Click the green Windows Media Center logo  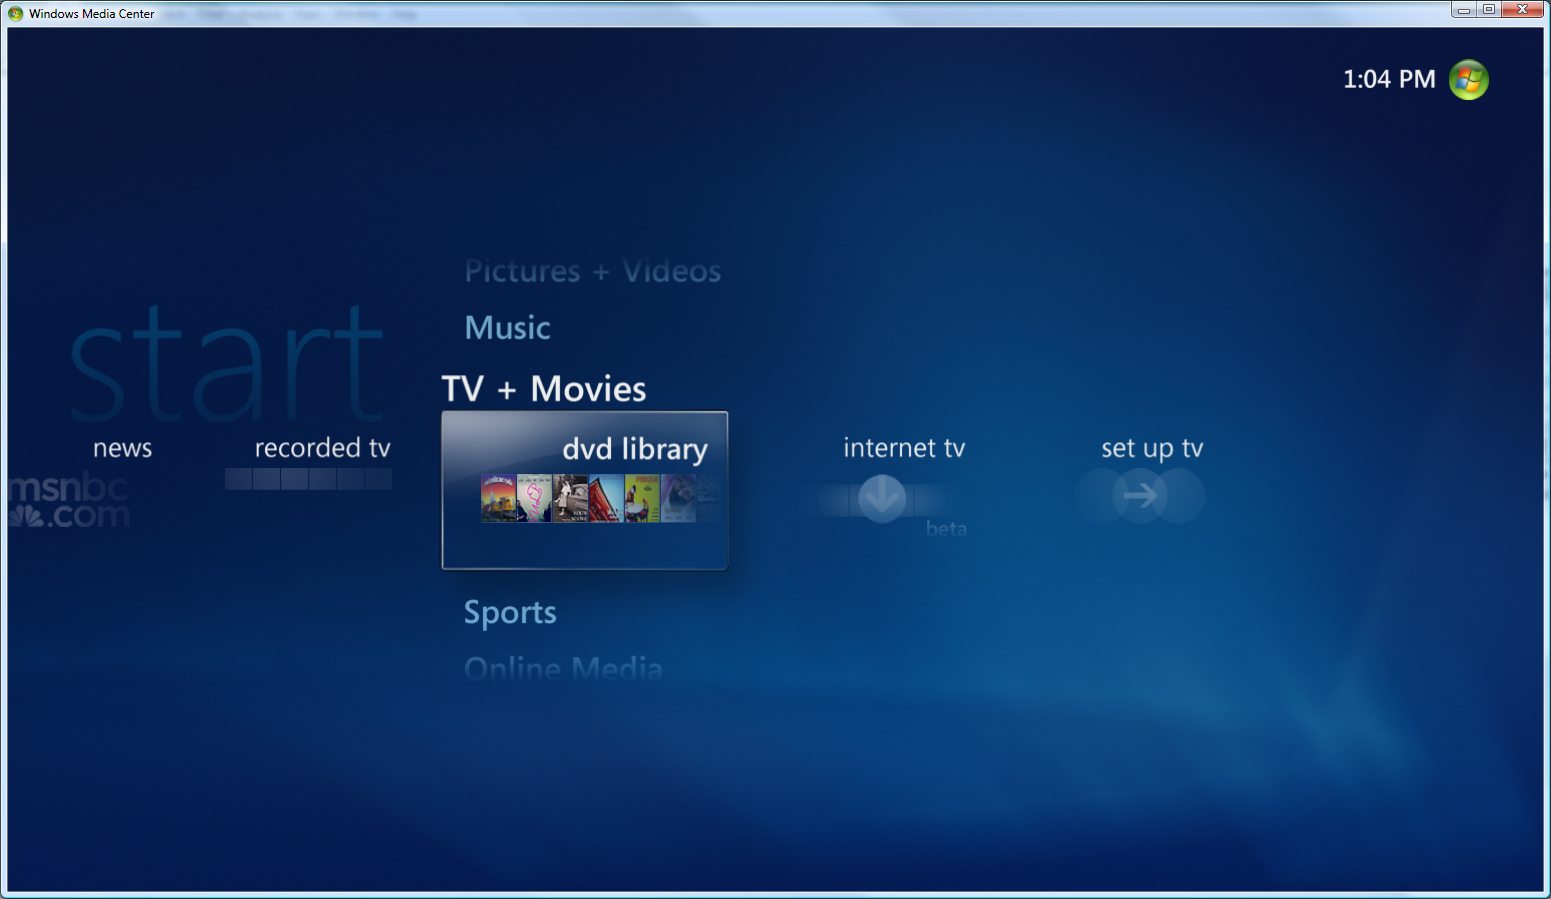pos(1468,80)
